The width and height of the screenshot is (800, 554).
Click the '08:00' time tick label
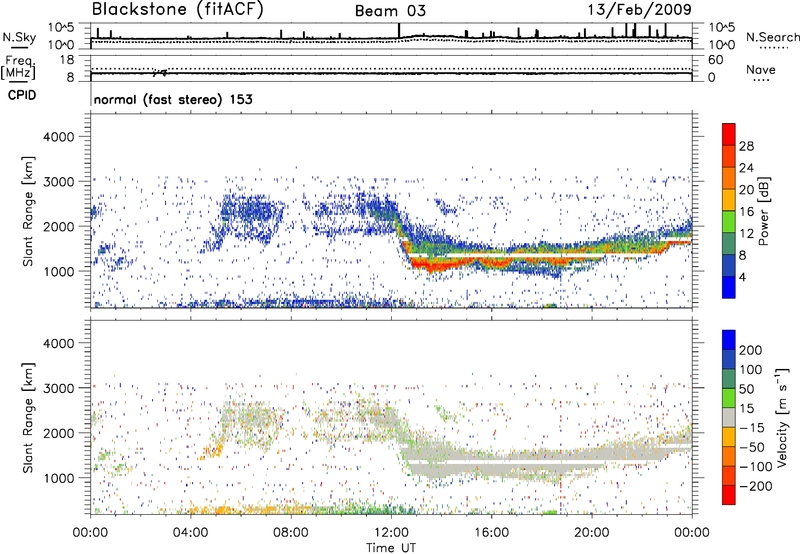(x=291, y=533)
